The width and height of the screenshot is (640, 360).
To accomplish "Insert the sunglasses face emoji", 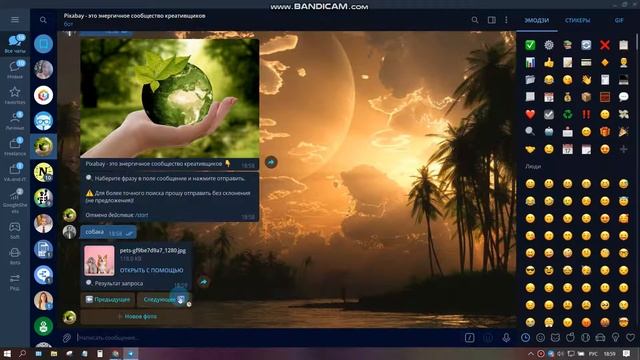I will pos(530,270).
